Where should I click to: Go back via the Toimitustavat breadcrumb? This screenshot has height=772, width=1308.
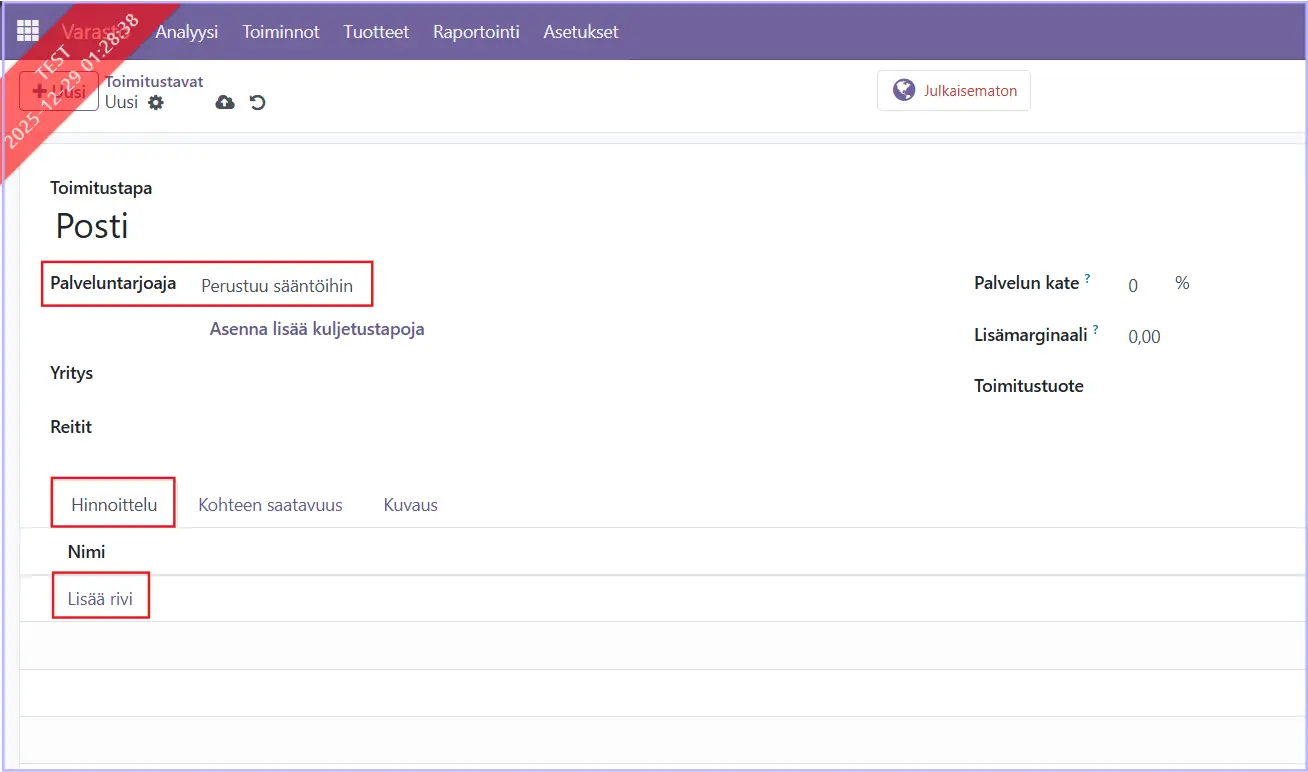[x=154, y=82]
